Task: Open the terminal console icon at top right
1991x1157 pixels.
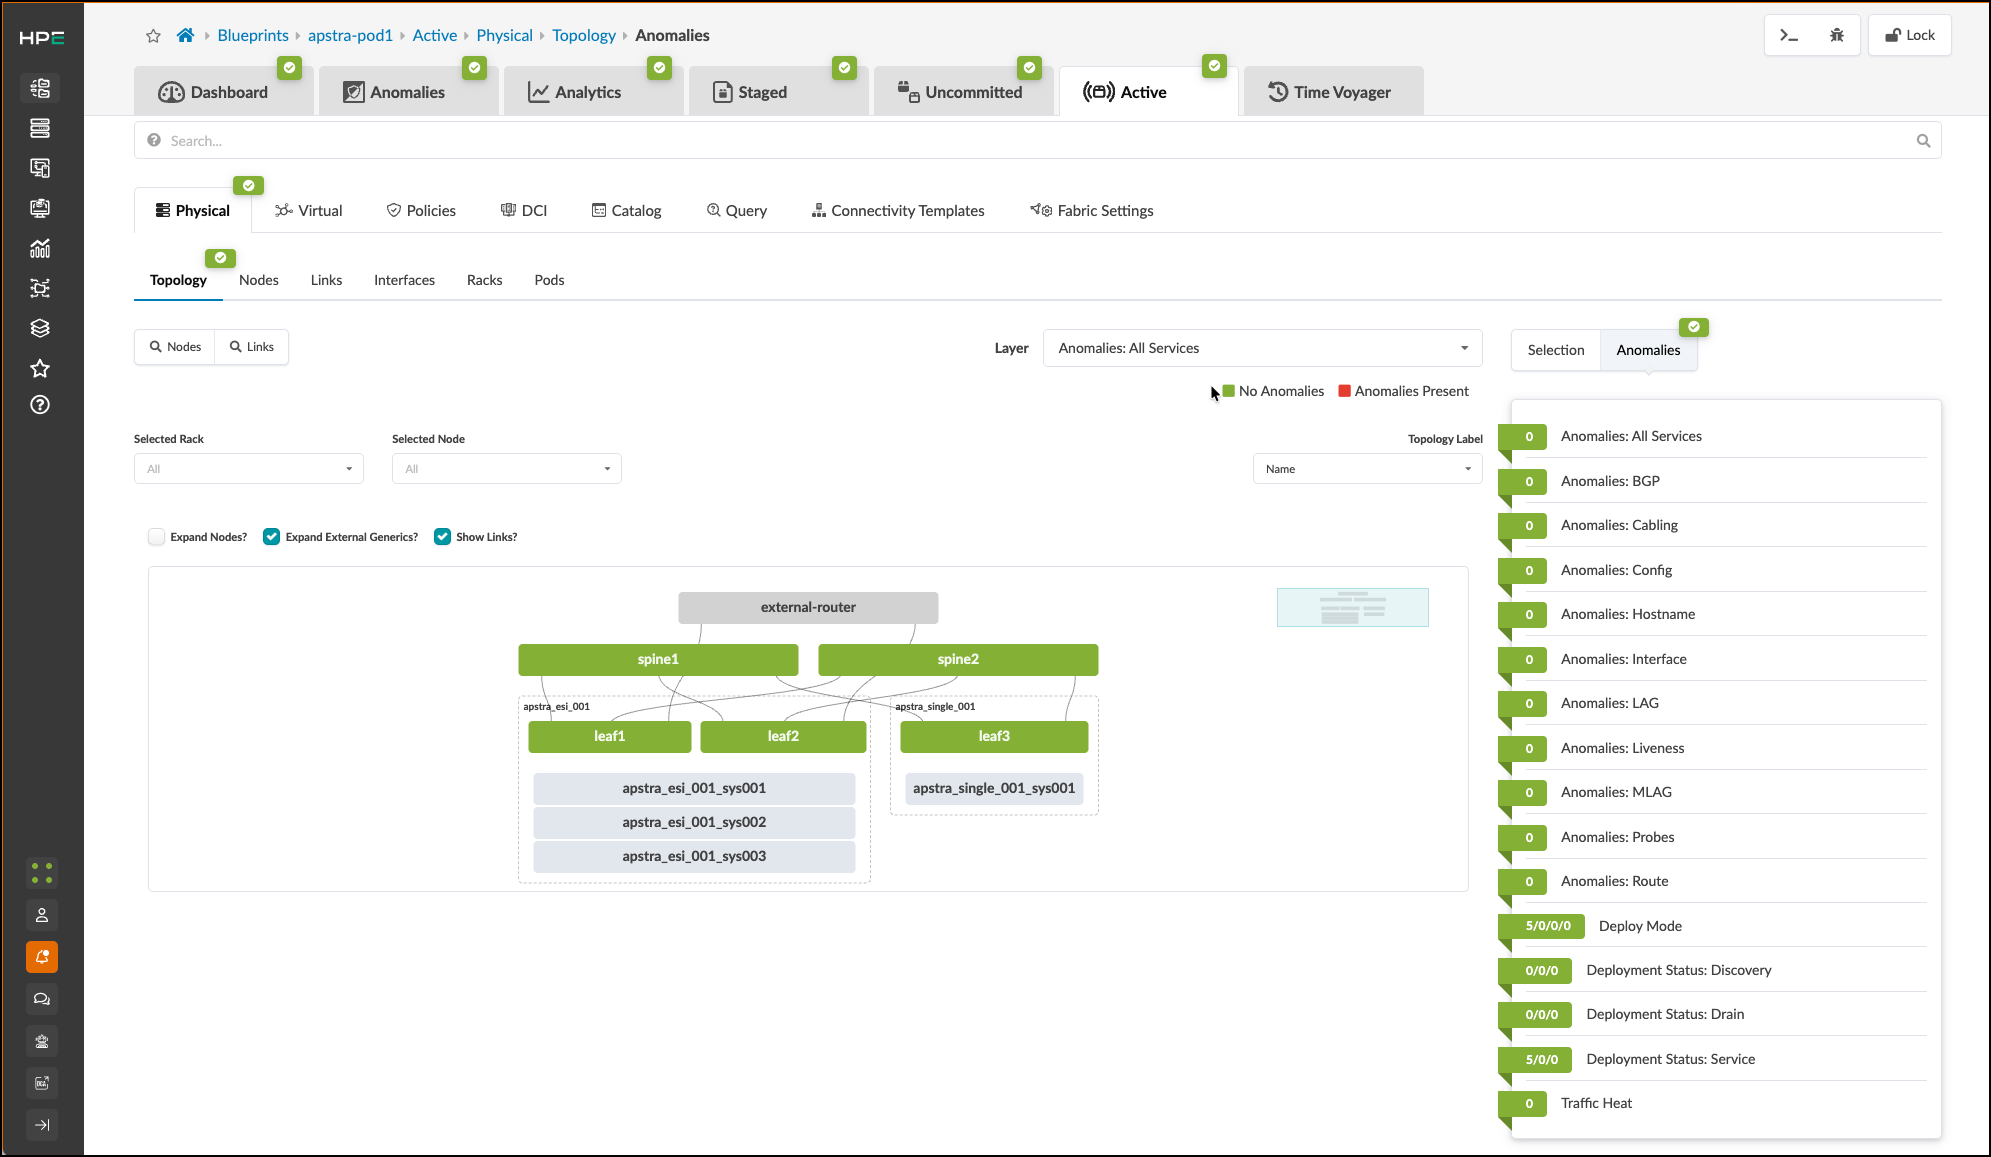Action: [x=1789, y=35]
